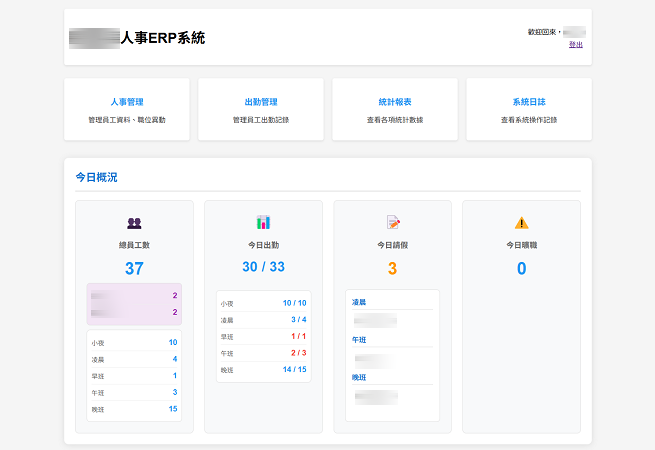This screenshot has width=655, height=450.
Task: Click the 凌晨 attendance value 3 / 4
Action: [299, 320]
